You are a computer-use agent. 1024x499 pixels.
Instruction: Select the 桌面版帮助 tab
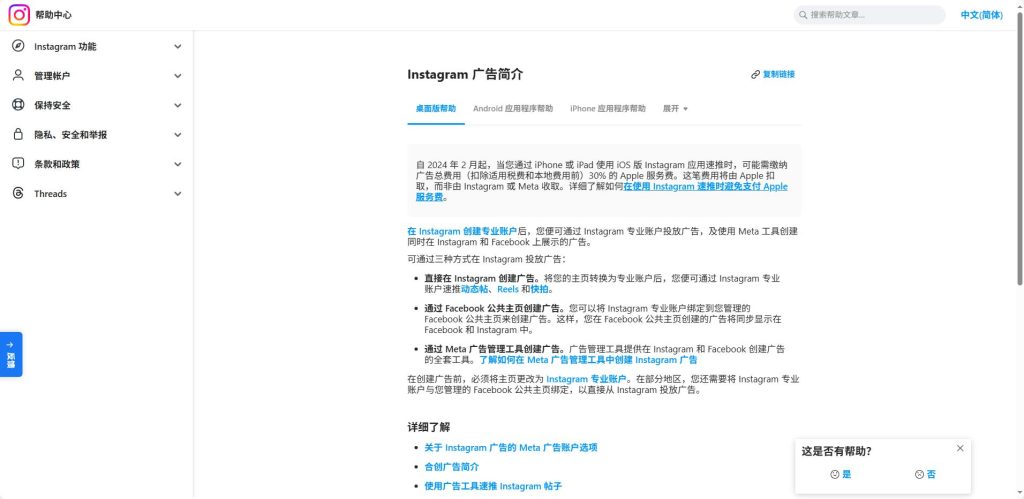coord(436,108)
